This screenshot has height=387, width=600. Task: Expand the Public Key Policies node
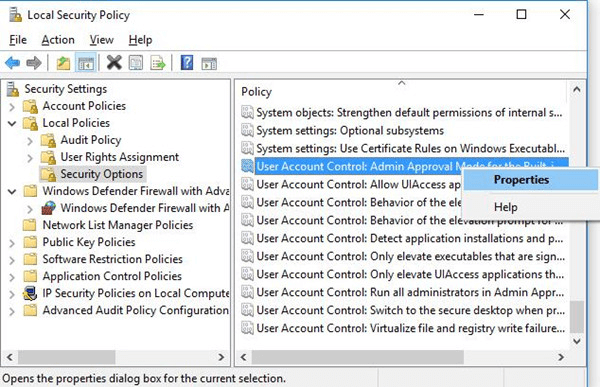click(12, 243)
